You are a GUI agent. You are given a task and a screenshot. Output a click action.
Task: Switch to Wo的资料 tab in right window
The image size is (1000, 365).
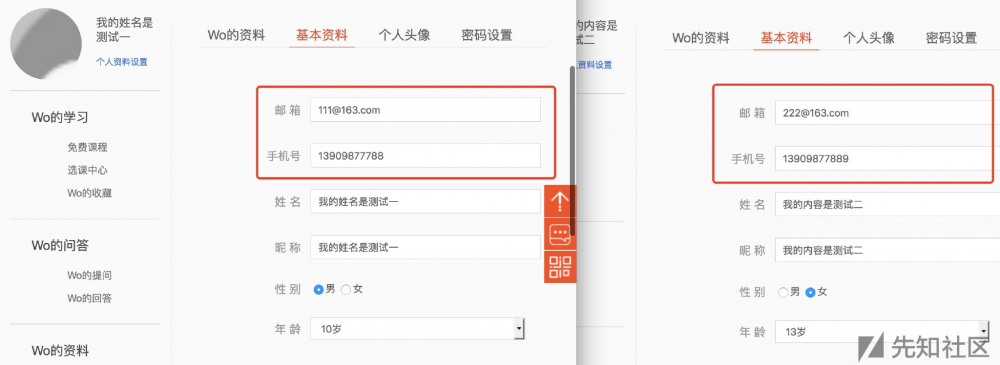tap(701, 38)
